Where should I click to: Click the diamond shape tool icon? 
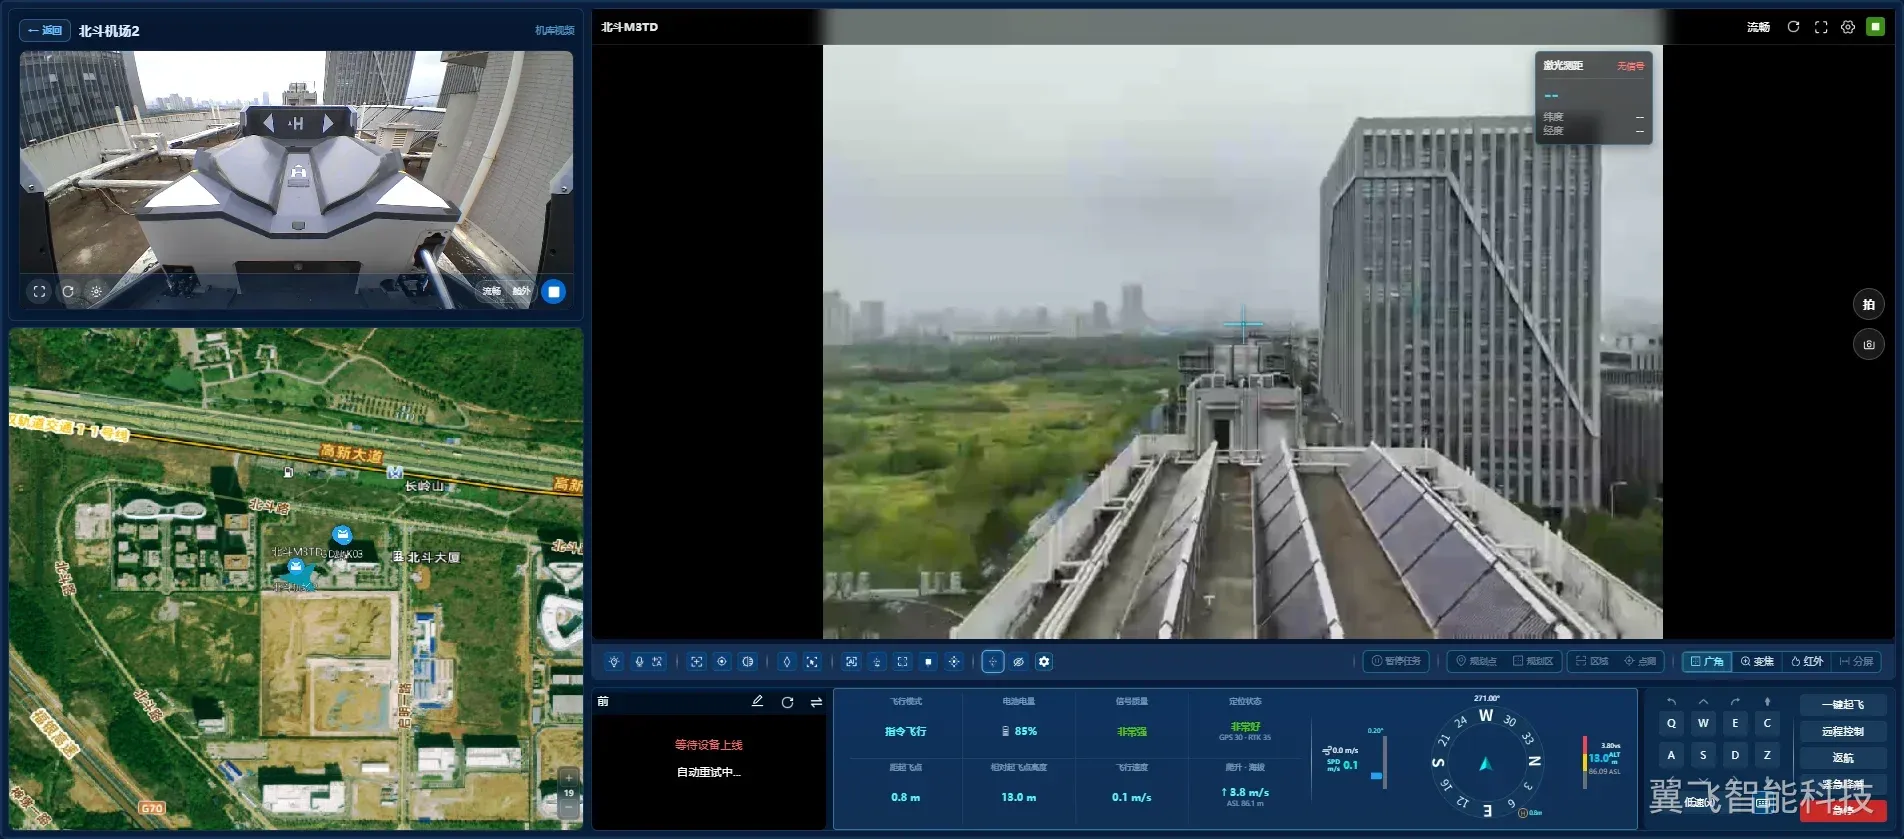click(x=787, y=662)
